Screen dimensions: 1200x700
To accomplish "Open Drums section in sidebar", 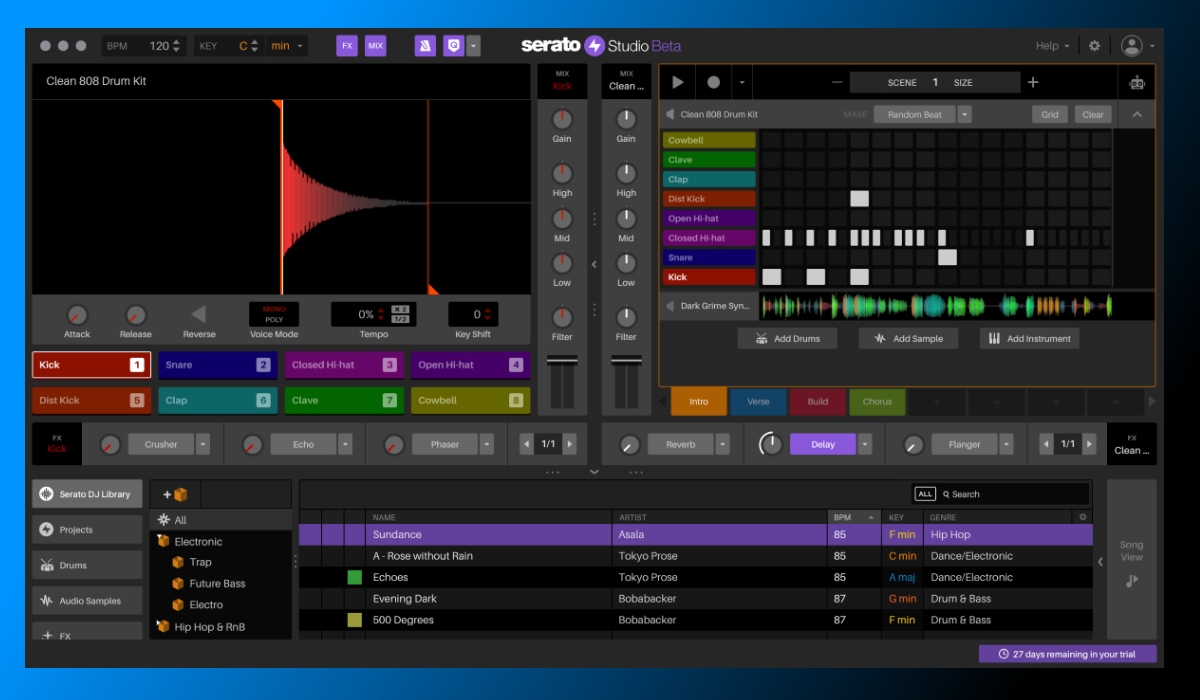I will [x=87, y=565].
